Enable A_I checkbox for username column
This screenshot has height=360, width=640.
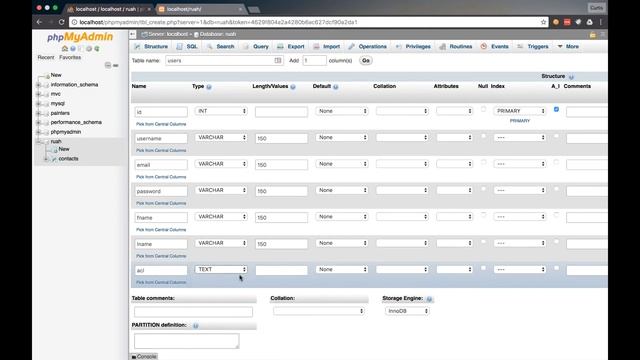point(556,136)
